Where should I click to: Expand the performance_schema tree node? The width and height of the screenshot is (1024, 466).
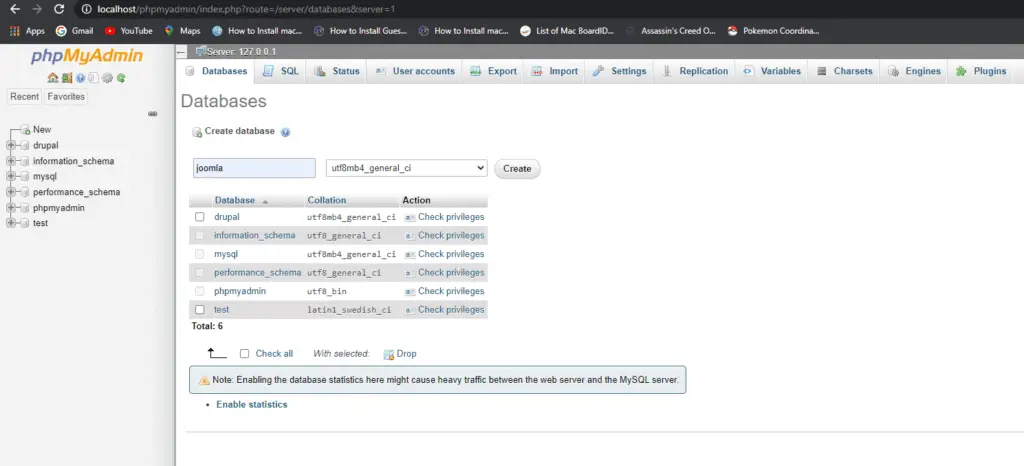pyautogui.click(x=10, y=193)
